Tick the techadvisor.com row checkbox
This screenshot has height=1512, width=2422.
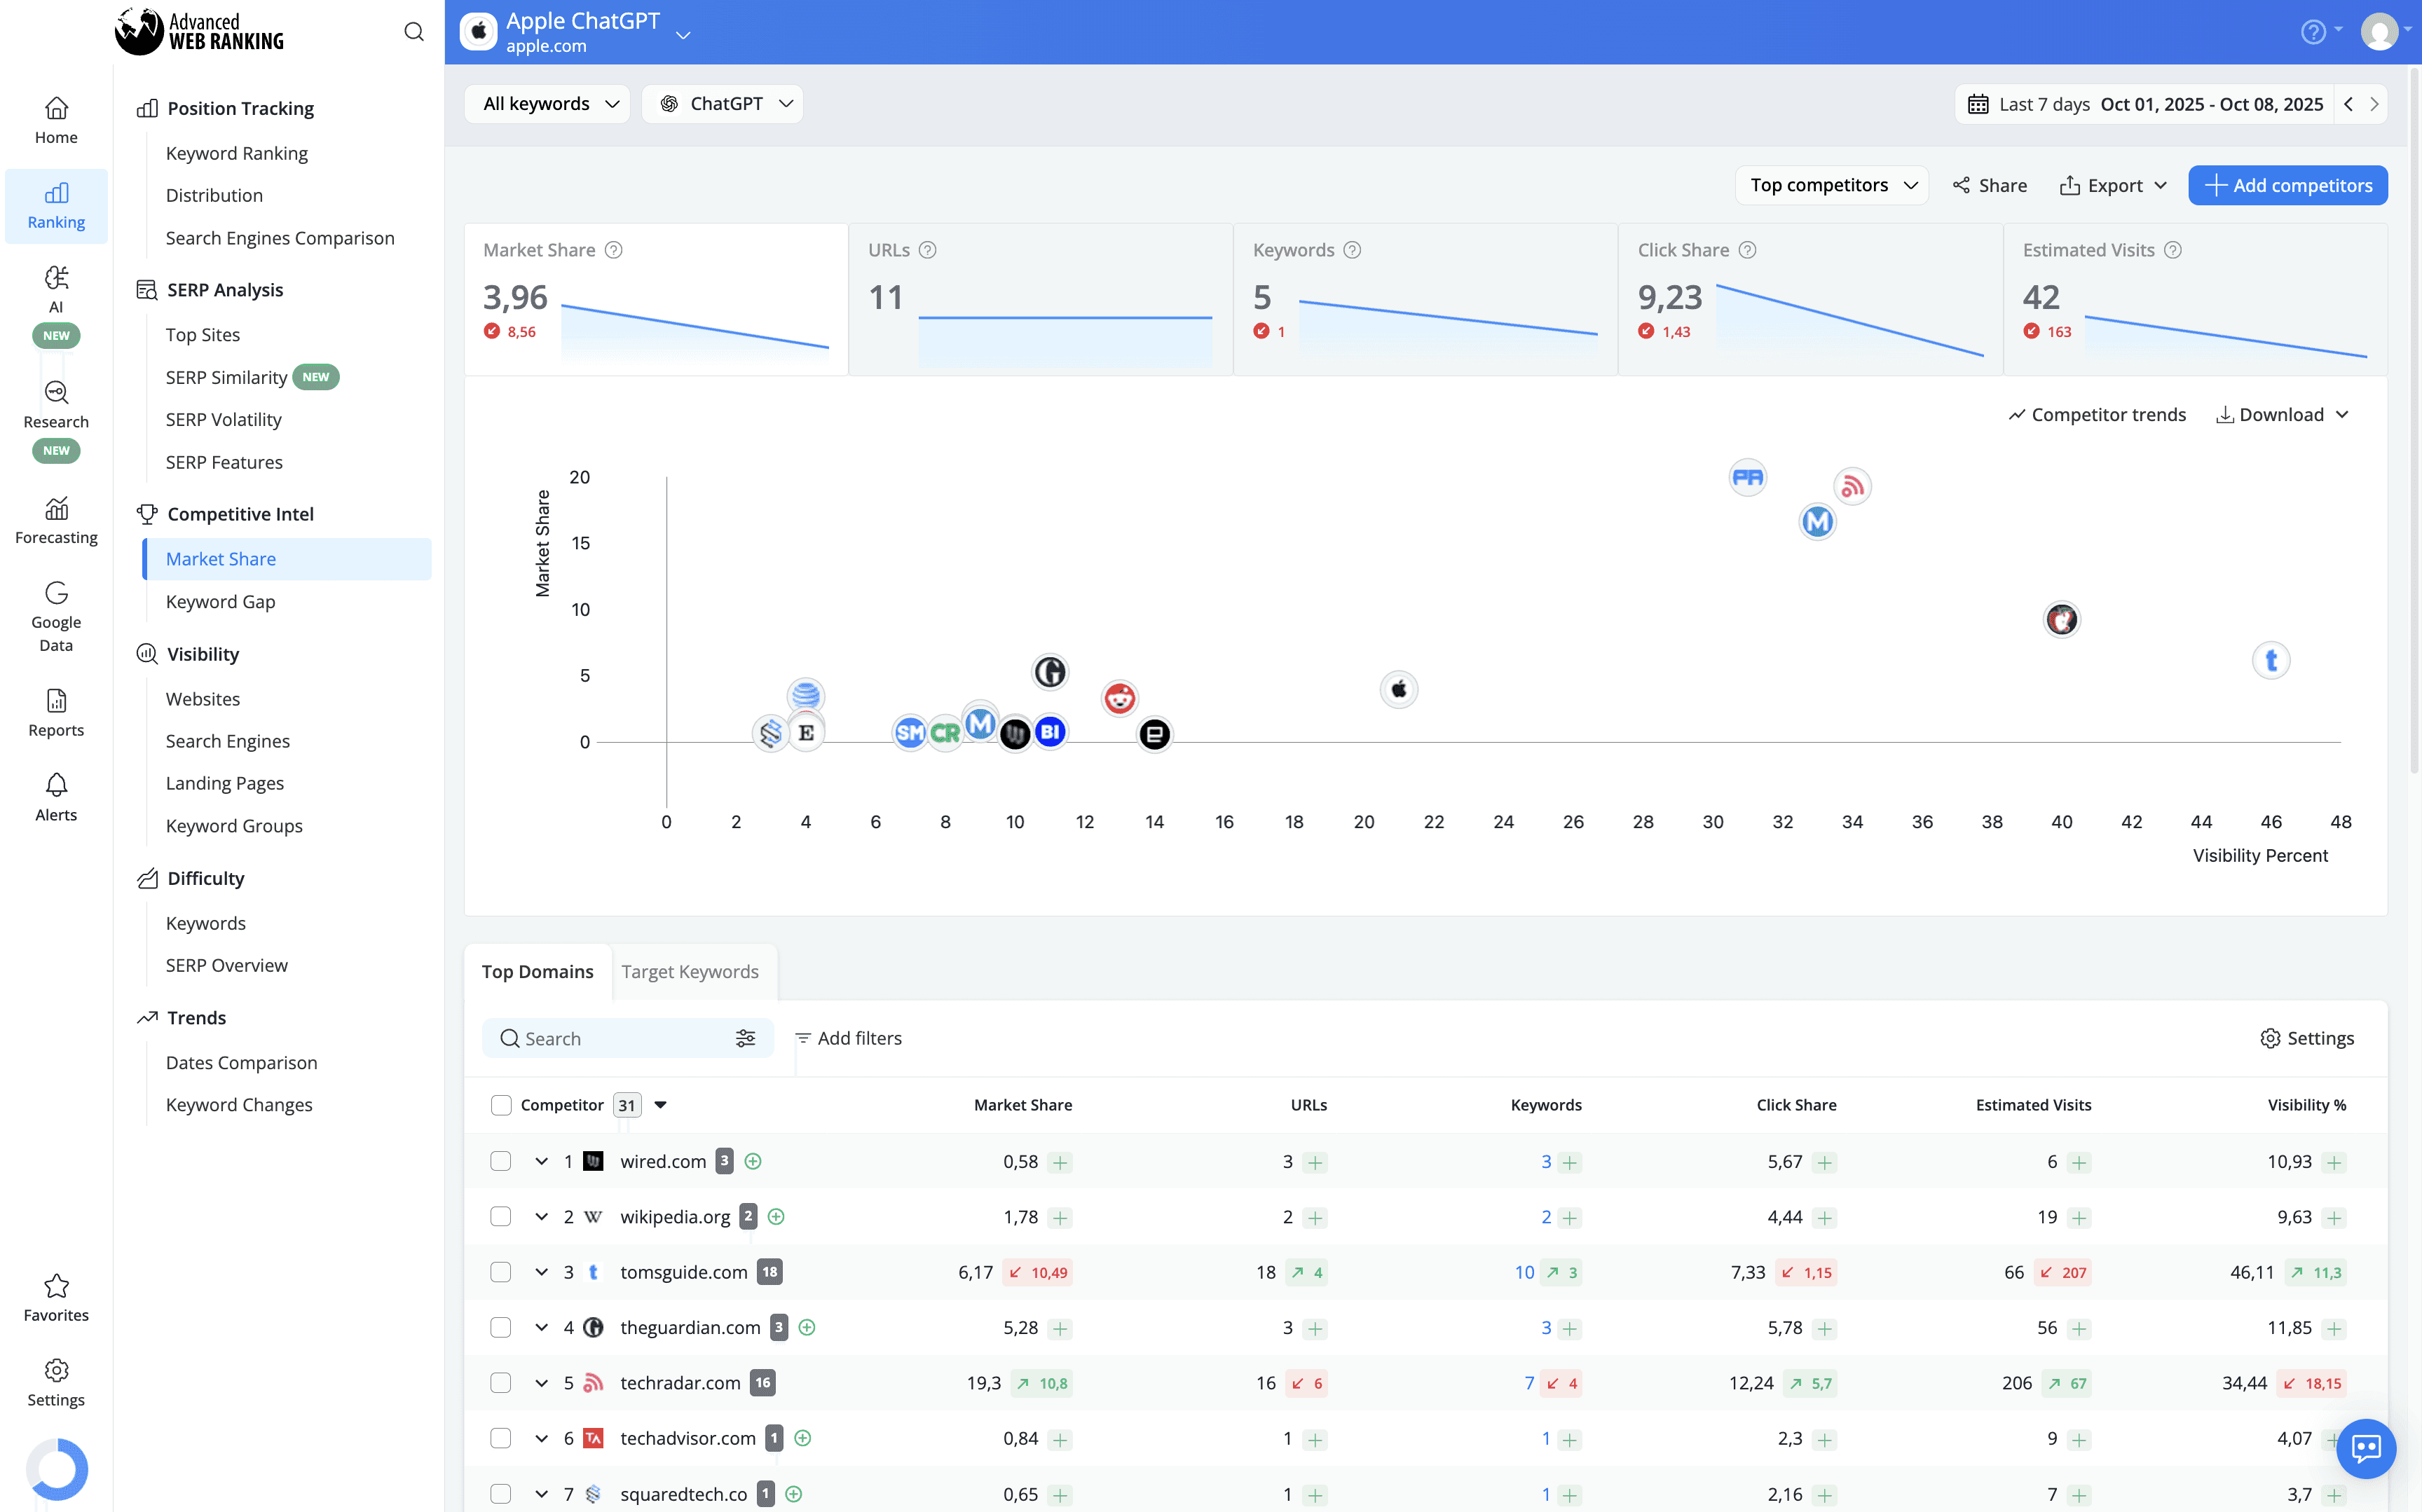[x=501, y=1438]
